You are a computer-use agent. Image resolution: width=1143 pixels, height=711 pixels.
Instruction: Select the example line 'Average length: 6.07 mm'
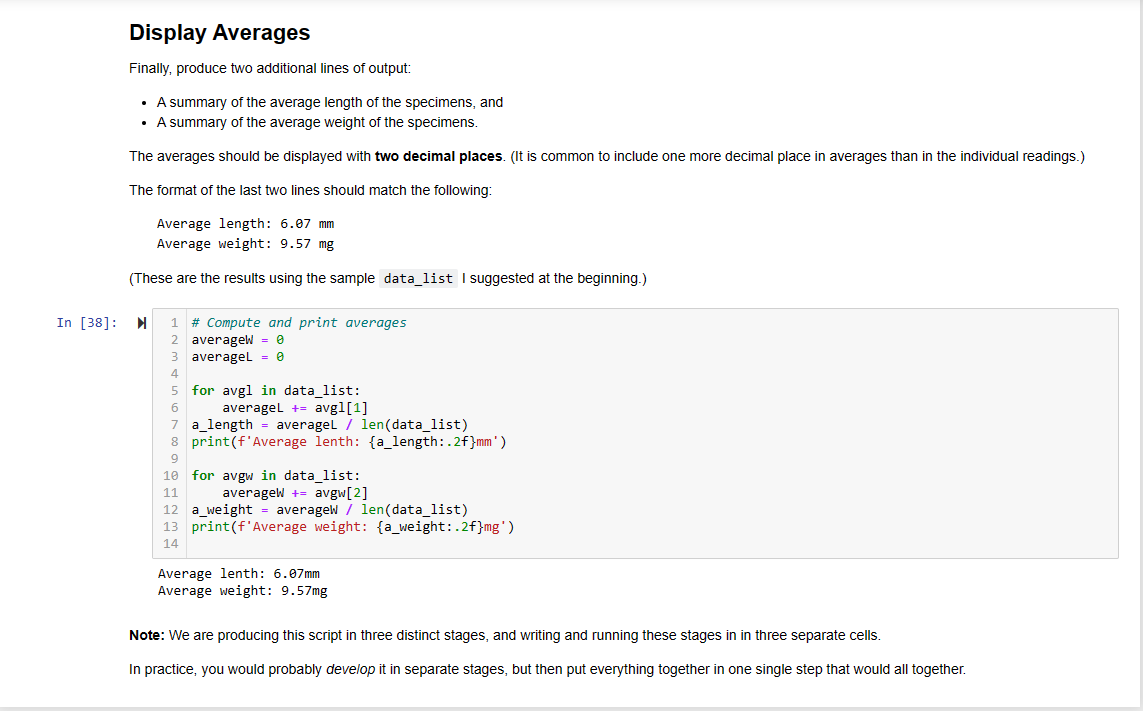(x=245, y=223)
